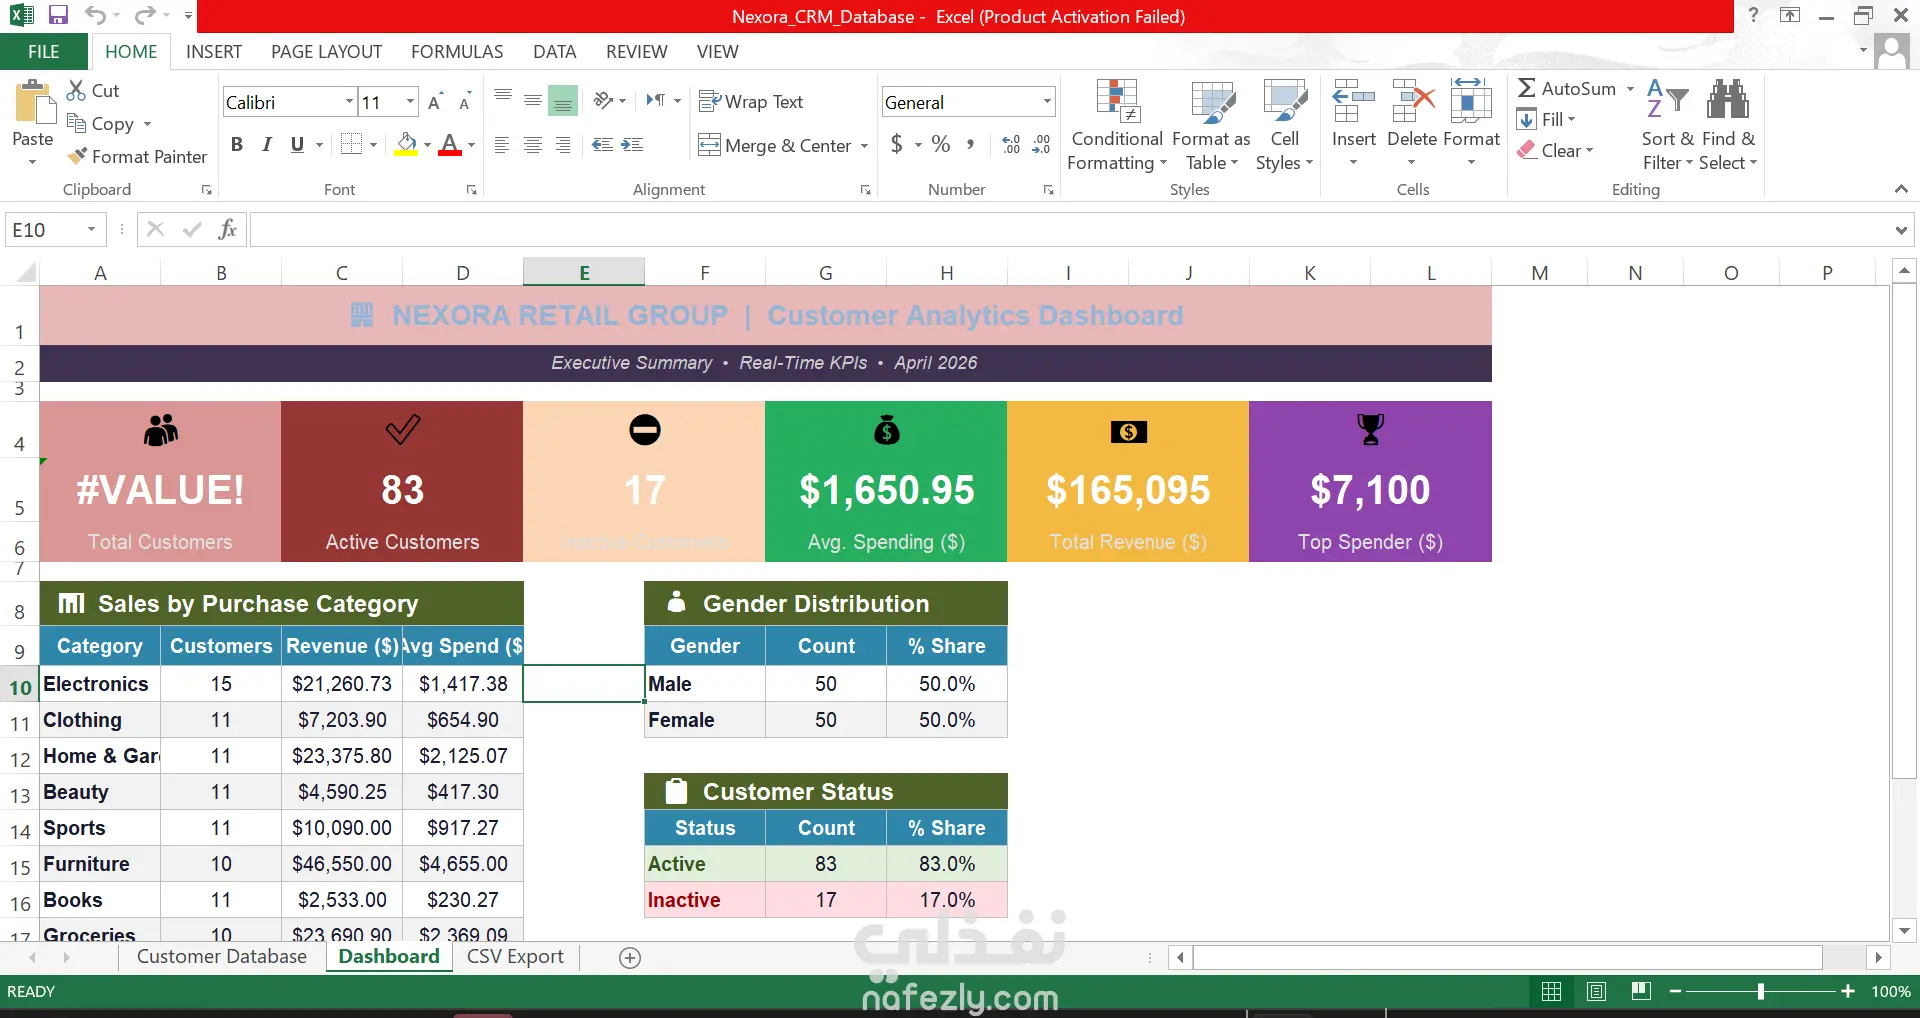The image size is (1920, 1018).
Task: Increase font size with the large A icon
Action: (435, 102)
